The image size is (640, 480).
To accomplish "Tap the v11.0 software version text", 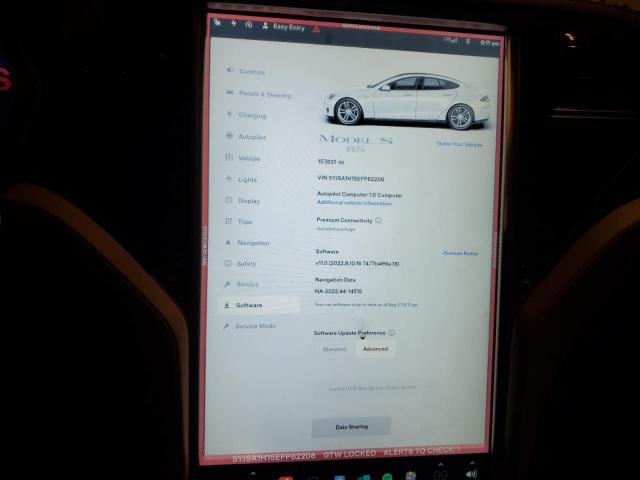I will (357, 264).
